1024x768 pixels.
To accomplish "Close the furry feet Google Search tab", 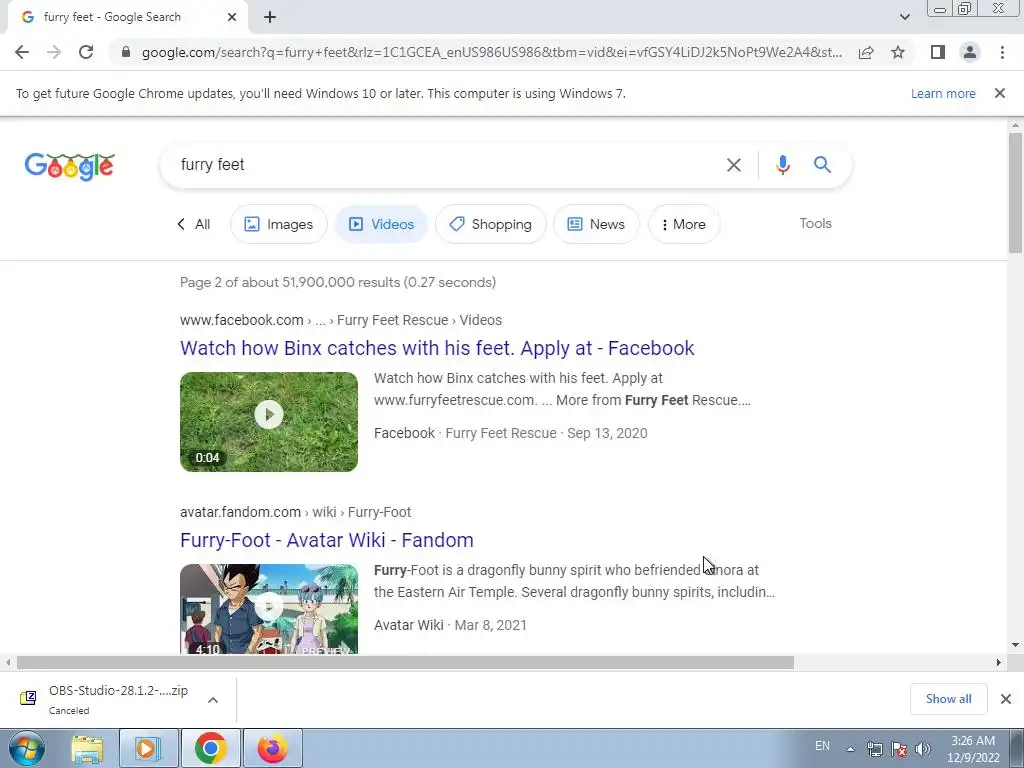I will click(x=232, y=18).
